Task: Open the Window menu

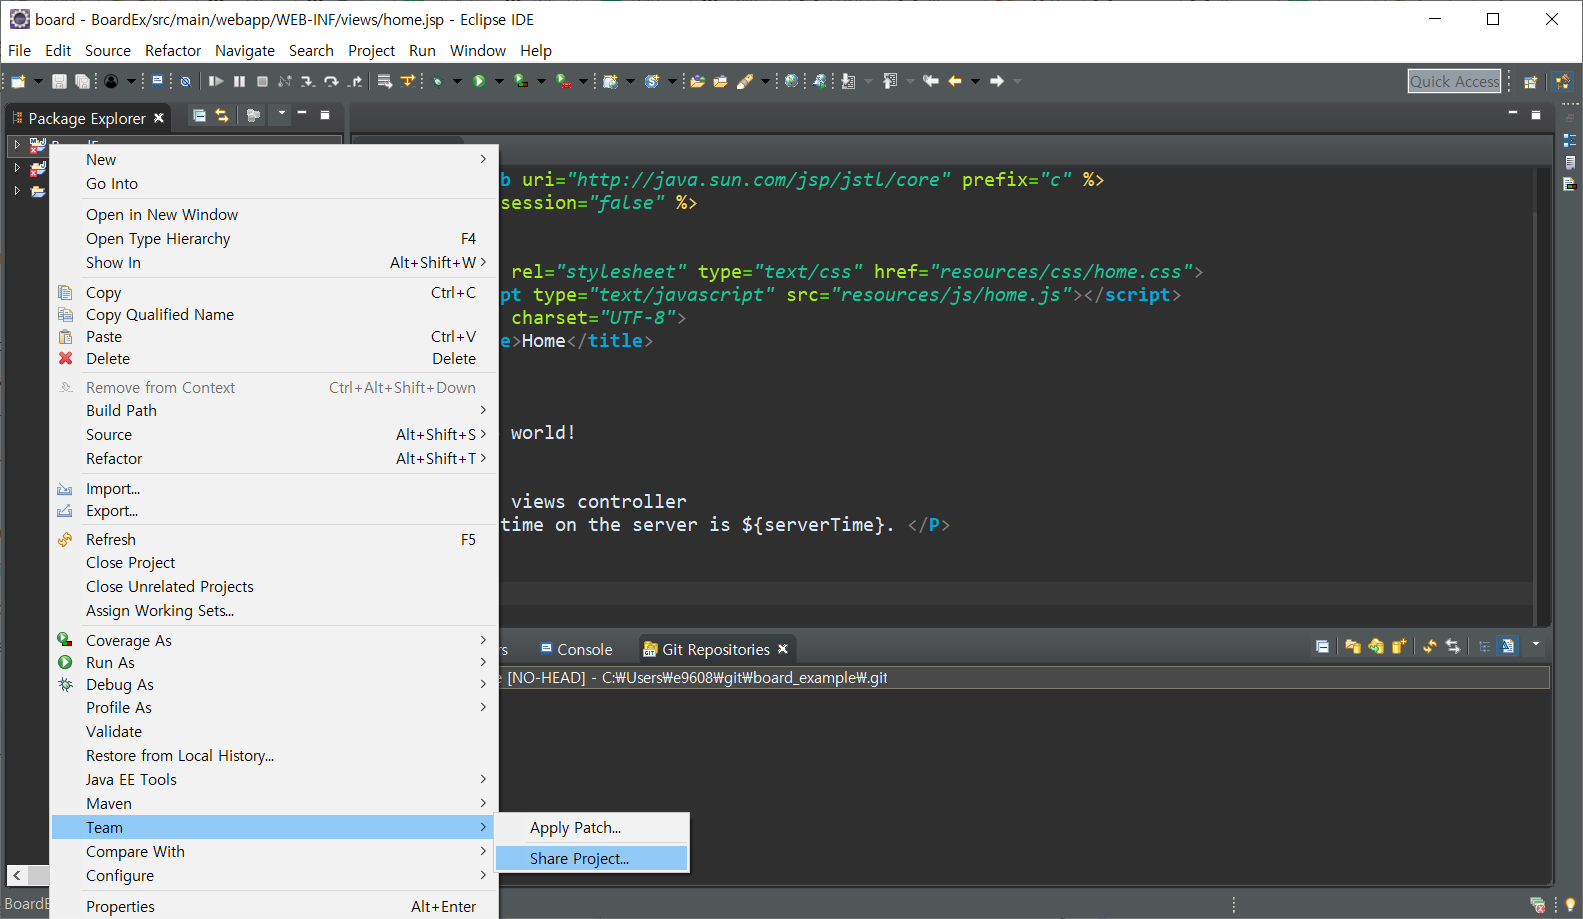Action: pyautogui.click(x=478, y=50)
